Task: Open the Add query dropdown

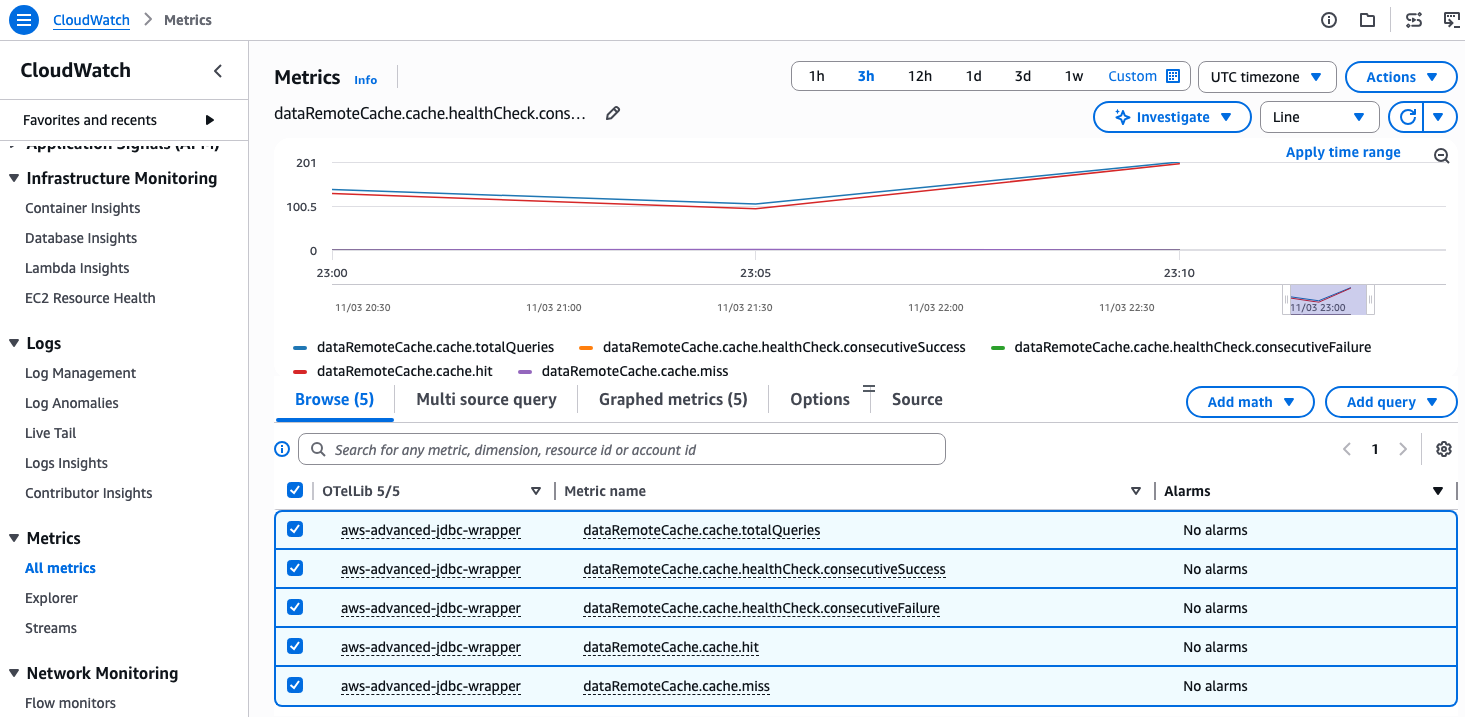Action: pos(1391,402)
